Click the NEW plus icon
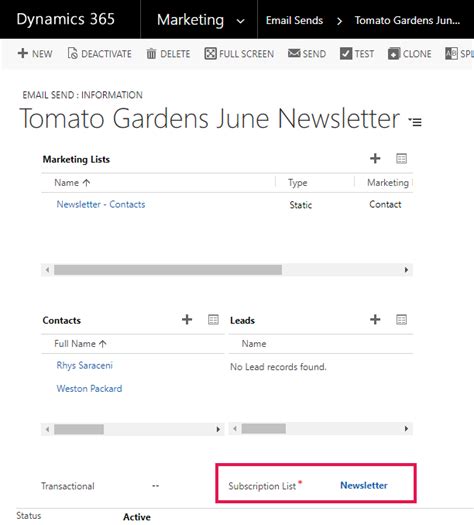Image resolution: width=474 pixels, height=525 pixels. tap(22, 53)
